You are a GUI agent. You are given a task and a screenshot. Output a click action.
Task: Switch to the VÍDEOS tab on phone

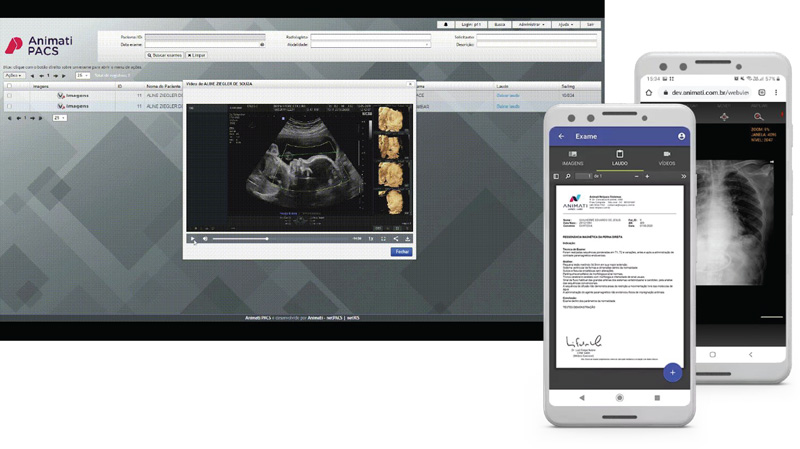(666, 158)
